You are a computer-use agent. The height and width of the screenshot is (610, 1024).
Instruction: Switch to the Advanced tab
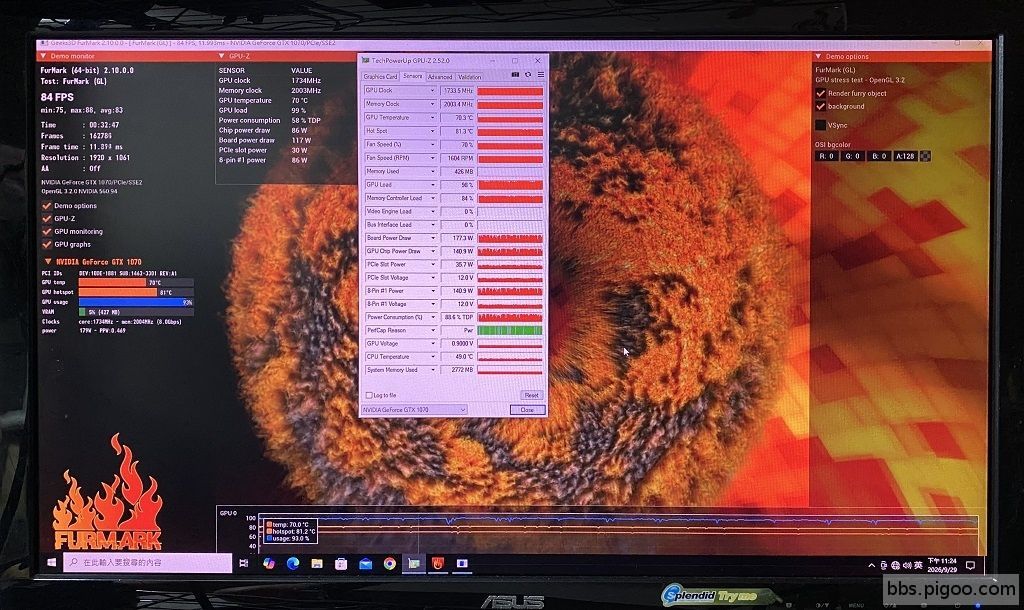[440, 76]
